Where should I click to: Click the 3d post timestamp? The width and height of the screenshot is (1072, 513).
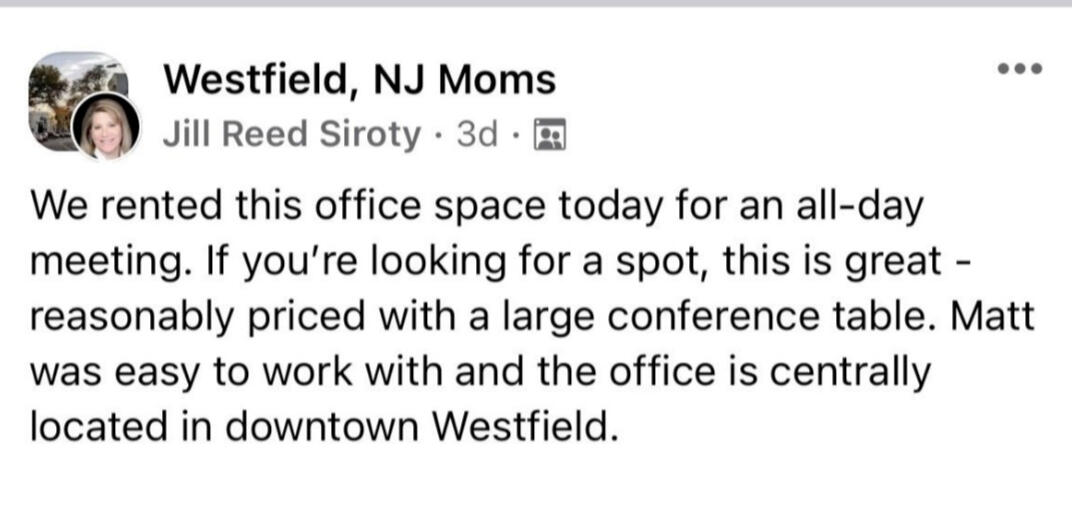477,134
